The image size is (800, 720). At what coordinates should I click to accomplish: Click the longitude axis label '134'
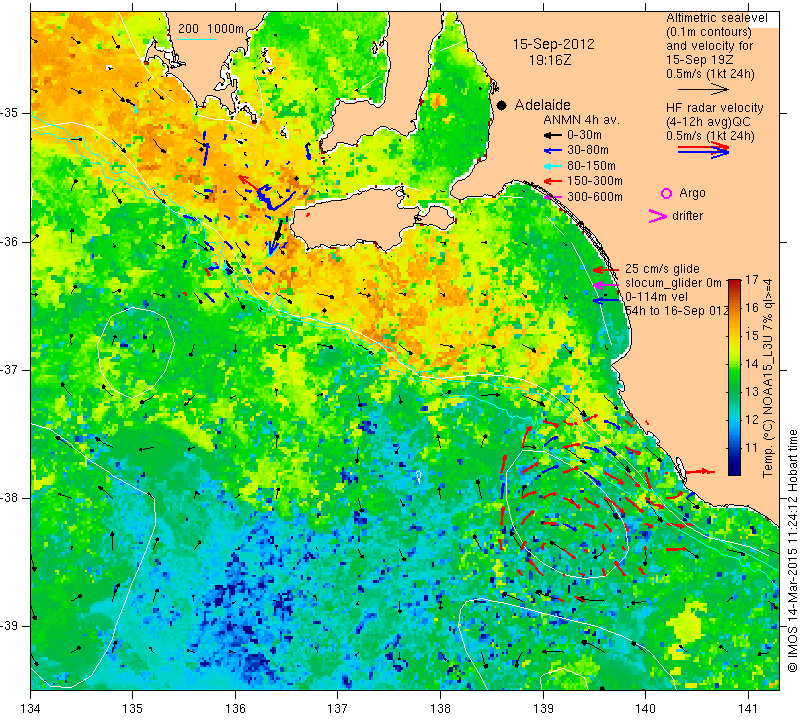click(x=31, y=708)
